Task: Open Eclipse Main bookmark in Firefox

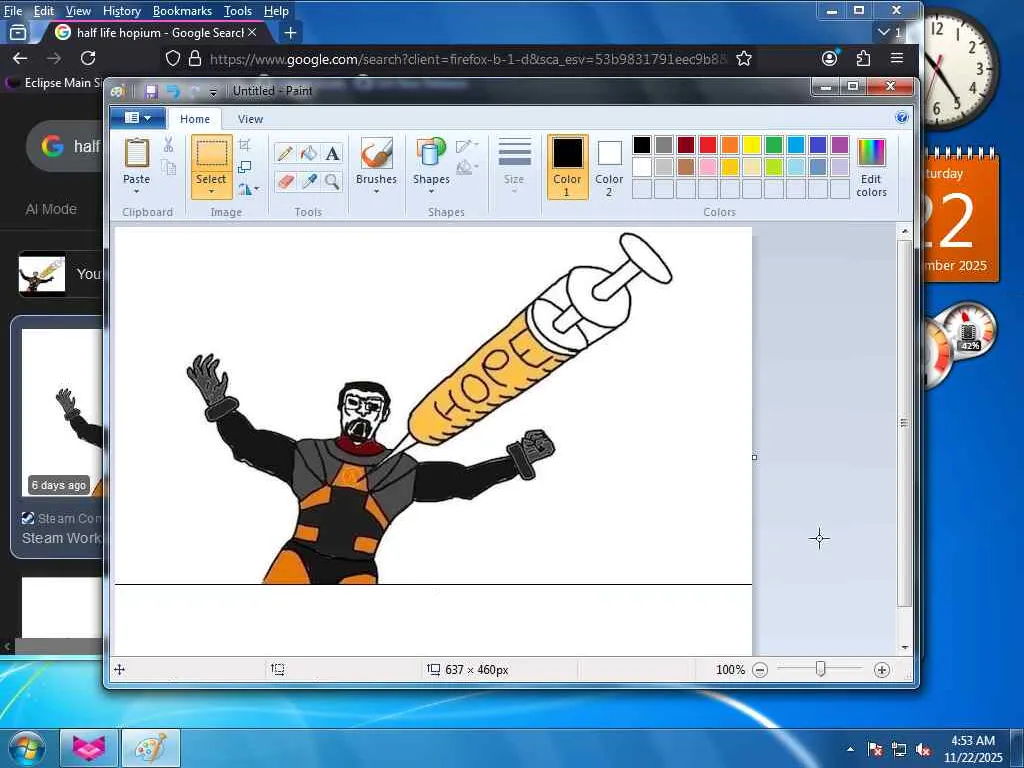Action: tap(56, 82)
